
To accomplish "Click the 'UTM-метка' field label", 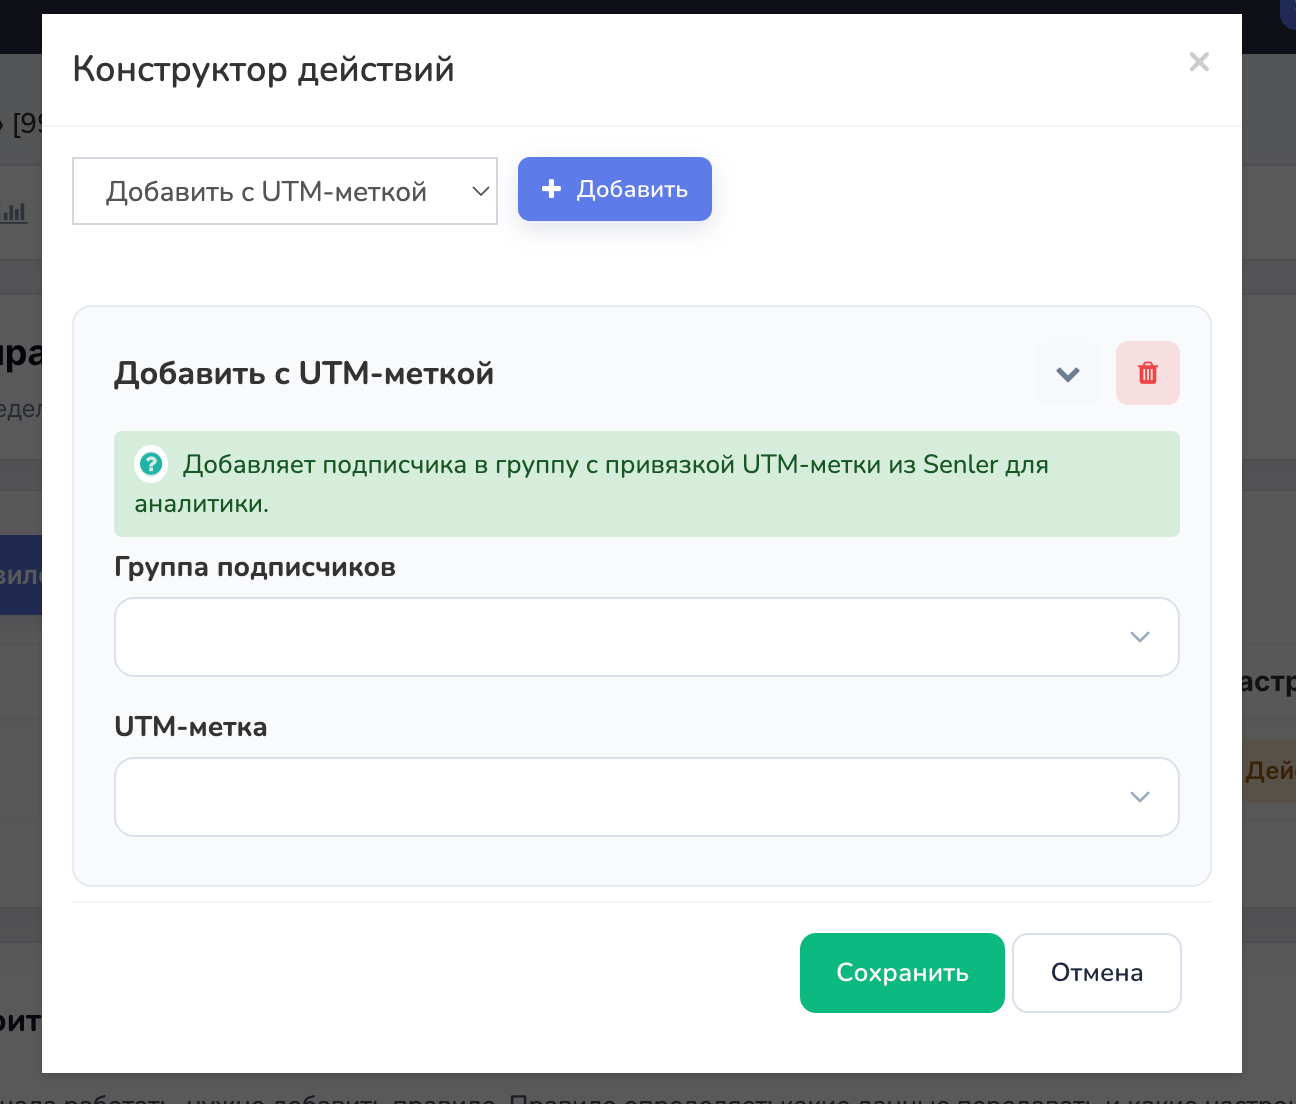I will 191,726.
